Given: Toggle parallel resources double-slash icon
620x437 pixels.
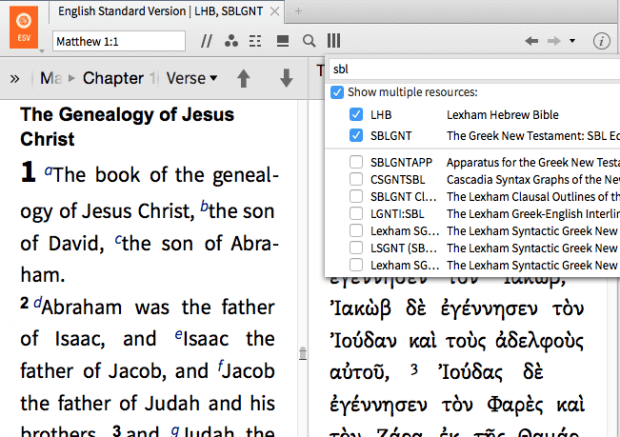Looking at the screenshot, I should [x=206, y=41].
